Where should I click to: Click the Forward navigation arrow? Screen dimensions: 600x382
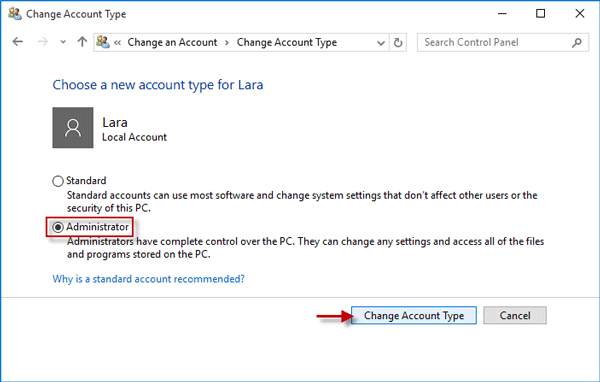coord(43,42)
